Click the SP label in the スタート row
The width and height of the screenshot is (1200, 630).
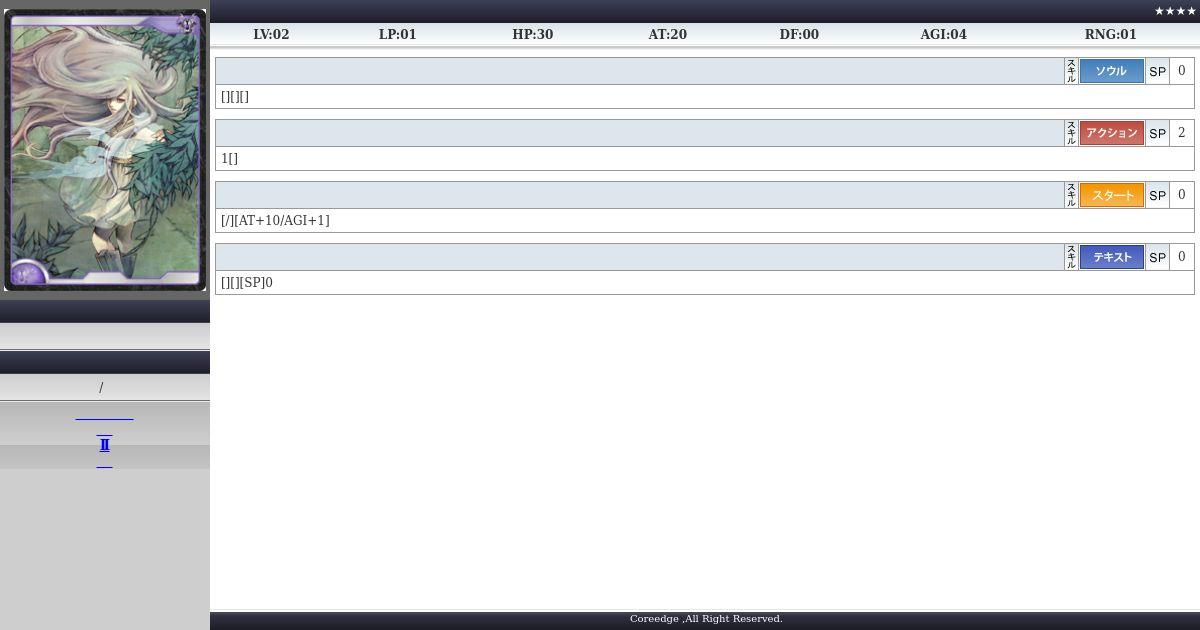pyautogui.click(x=1157, y=195)
